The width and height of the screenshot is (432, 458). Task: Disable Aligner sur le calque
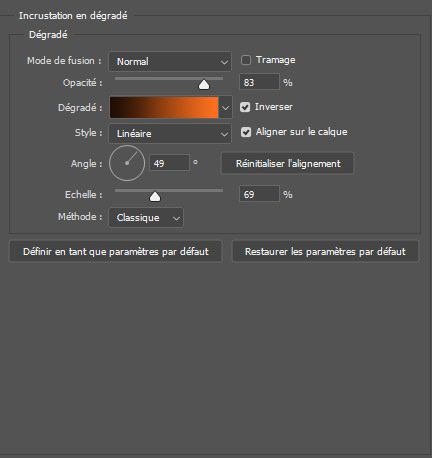point(246,132)
